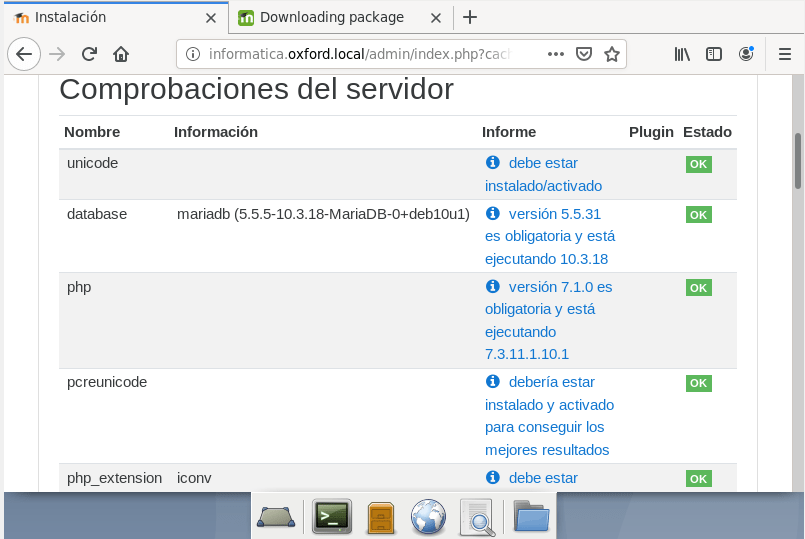Toggle the sidebar view icon
The width and height of the screenshot is (805, 539).
(714, 54)
